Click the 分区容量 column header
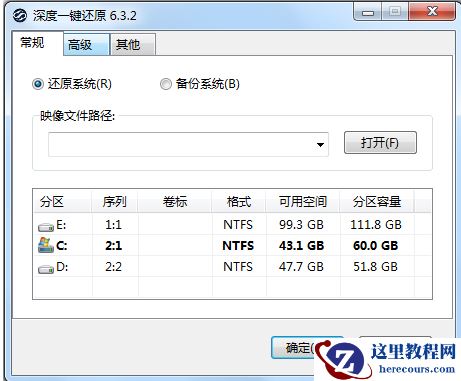461x381 pixels. (377, 202)
